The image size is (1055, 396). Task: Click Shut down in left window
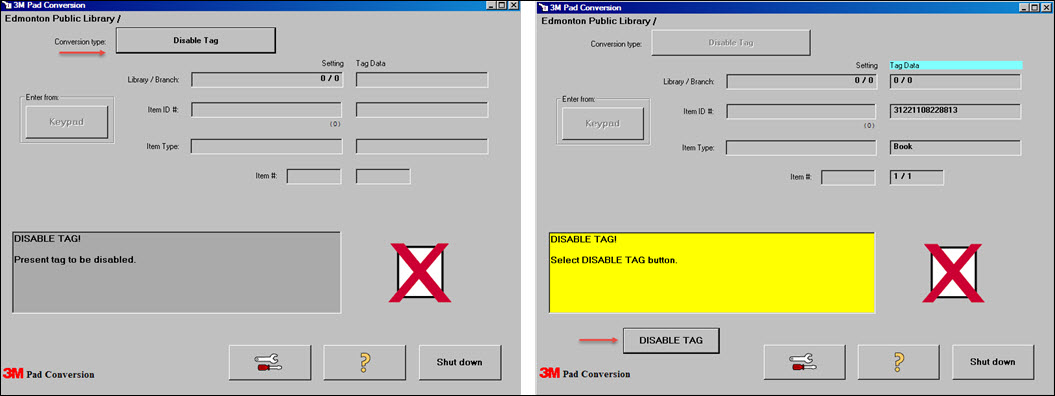point(460,362)
